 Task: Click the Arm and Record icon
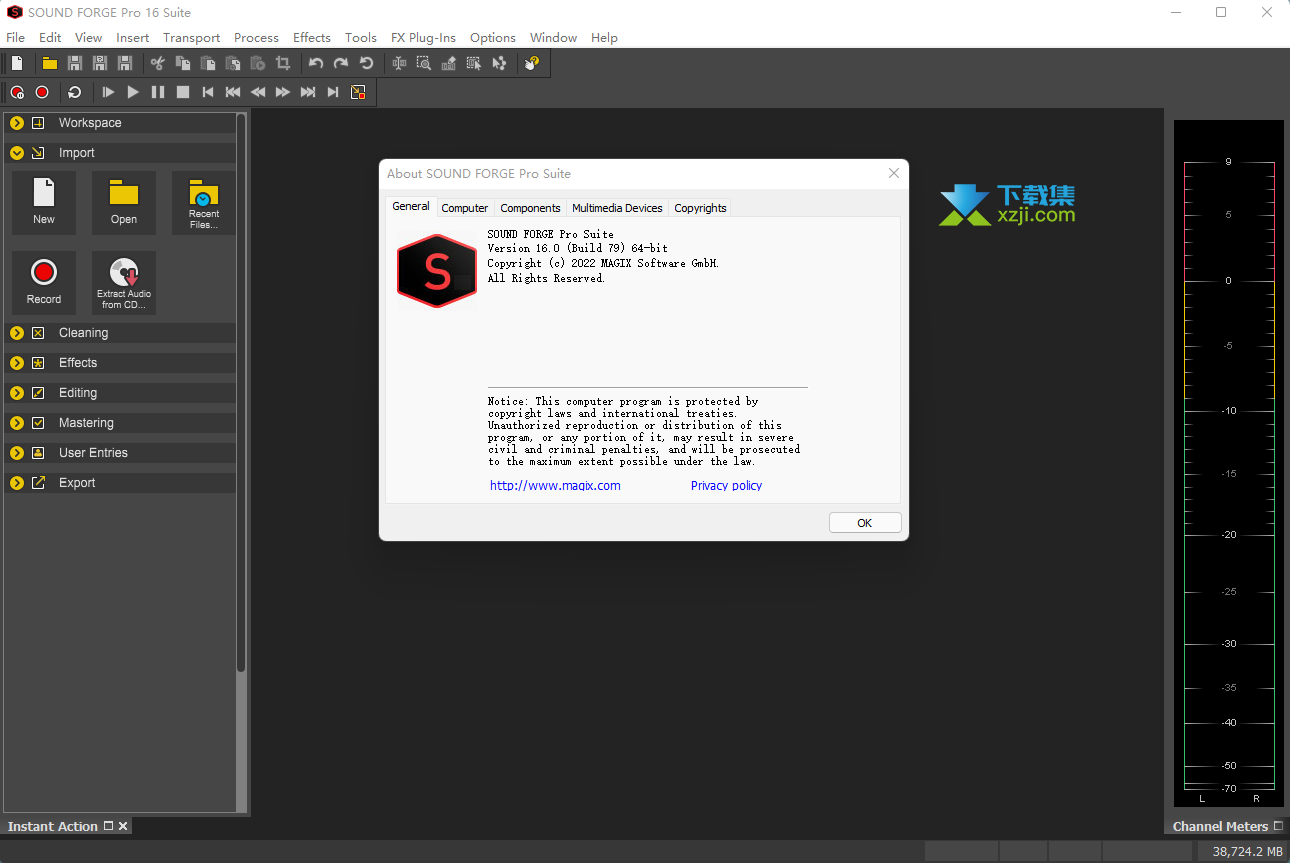coord(17,92)
